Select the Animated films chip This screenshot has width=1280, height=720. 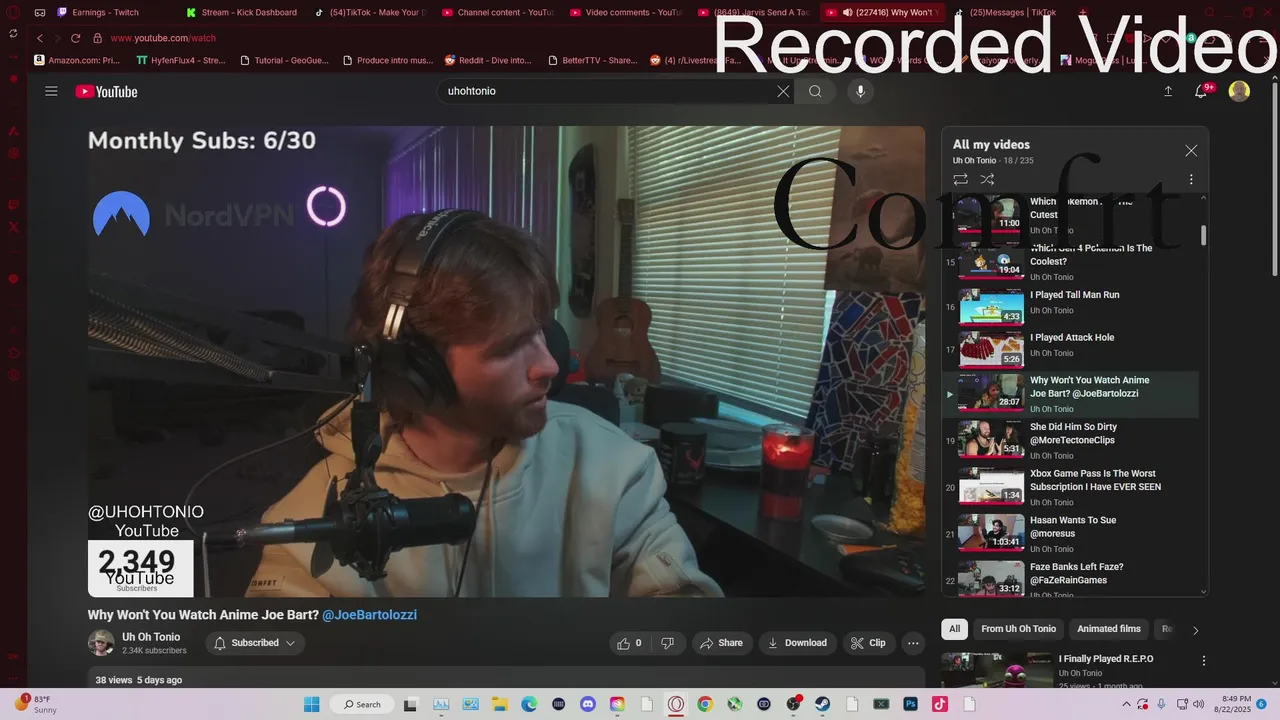(x=1109, y=629)
